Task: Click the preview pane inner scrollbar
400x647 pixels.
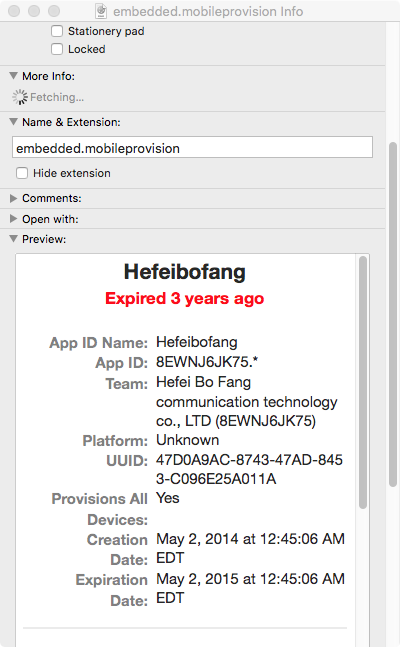Action: pos(363,383)
